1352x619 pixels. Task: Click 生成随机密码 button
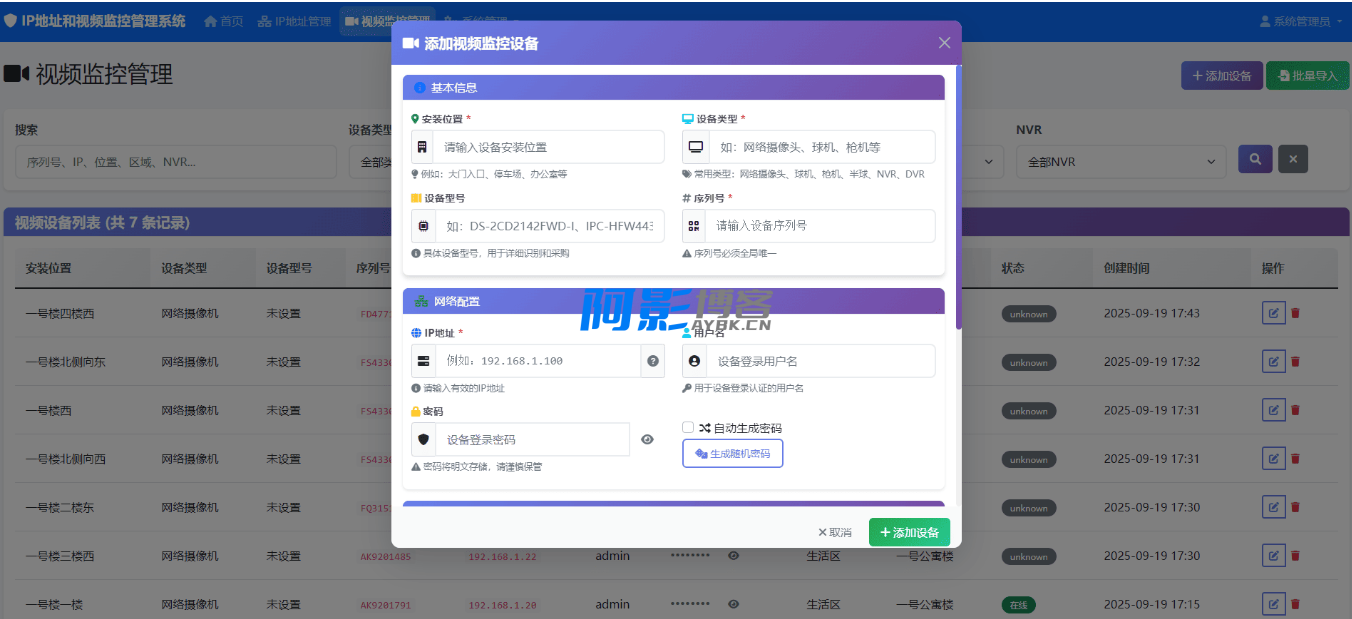click(732, 454)
